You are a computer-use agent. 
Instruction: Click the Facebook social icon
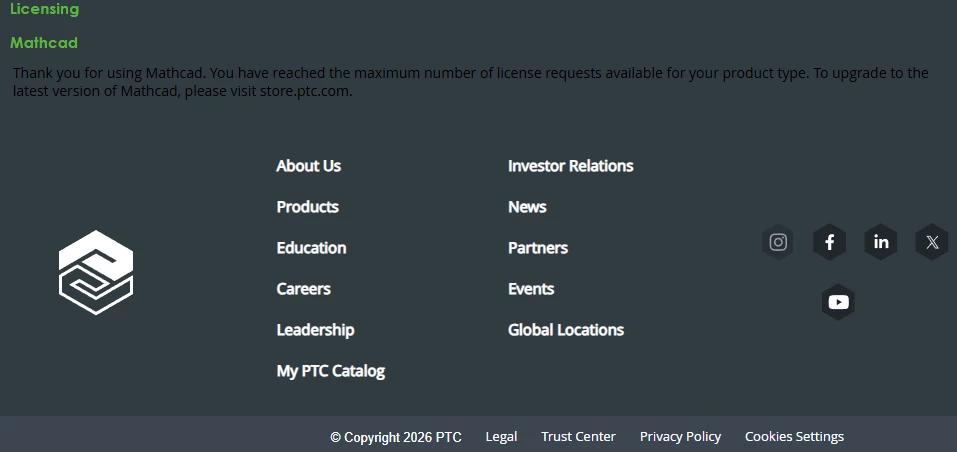tap(829, 242)
